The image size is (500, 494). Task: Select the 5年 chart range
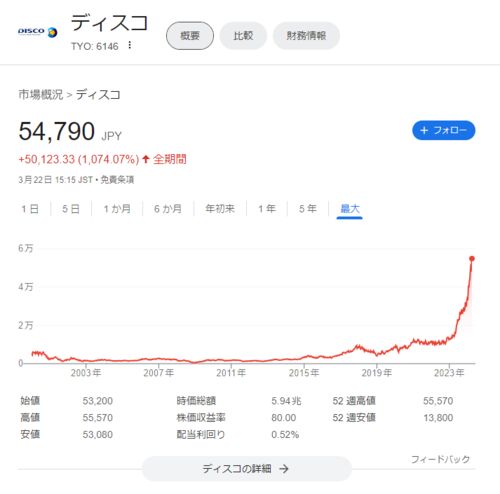(307, 209)
